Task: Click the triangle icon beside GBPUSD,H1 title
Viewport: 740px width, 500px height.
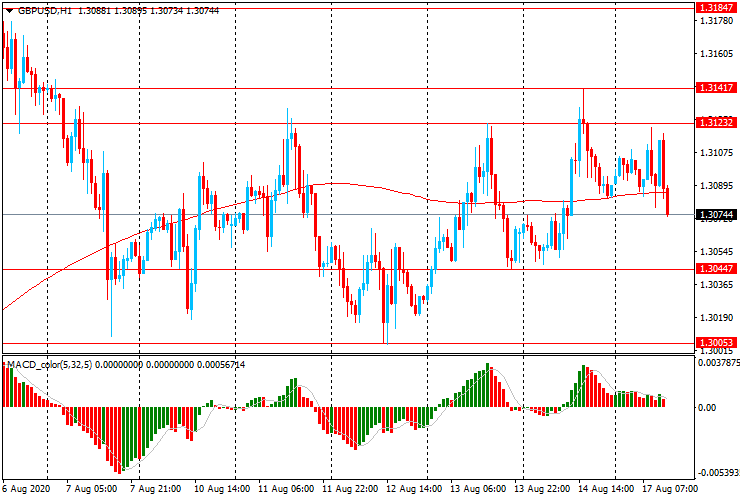Action: [x=7, y=10]
